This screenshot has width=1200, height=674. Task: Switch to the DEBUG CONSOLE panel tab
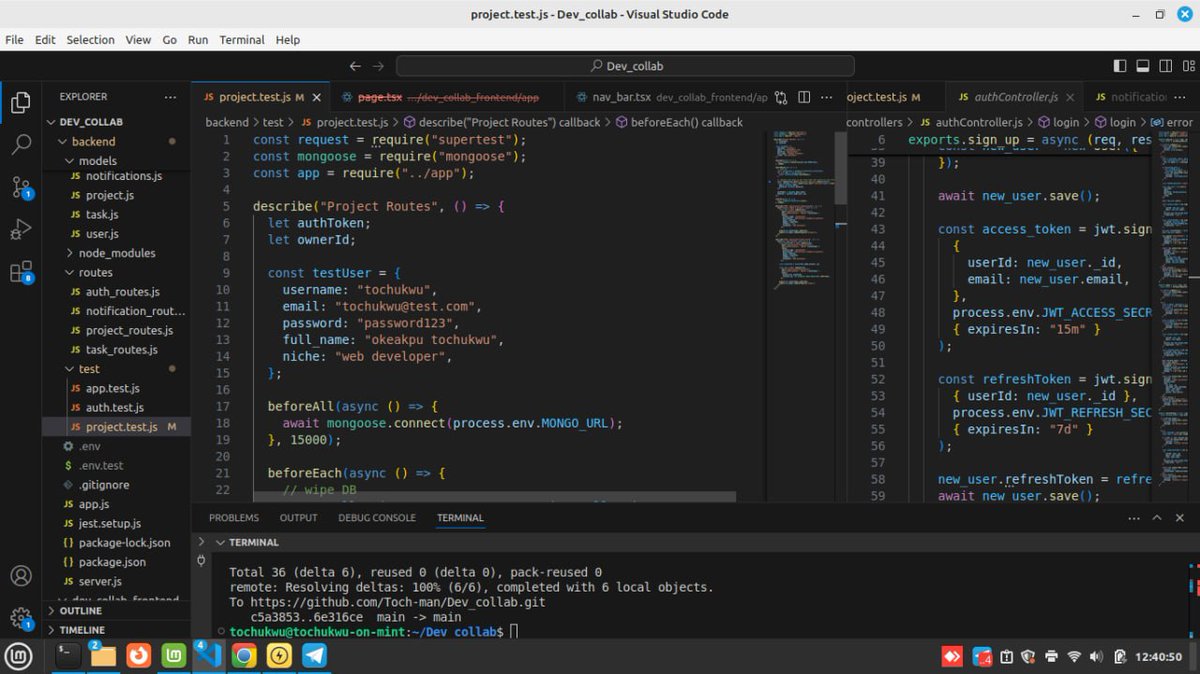377,518
